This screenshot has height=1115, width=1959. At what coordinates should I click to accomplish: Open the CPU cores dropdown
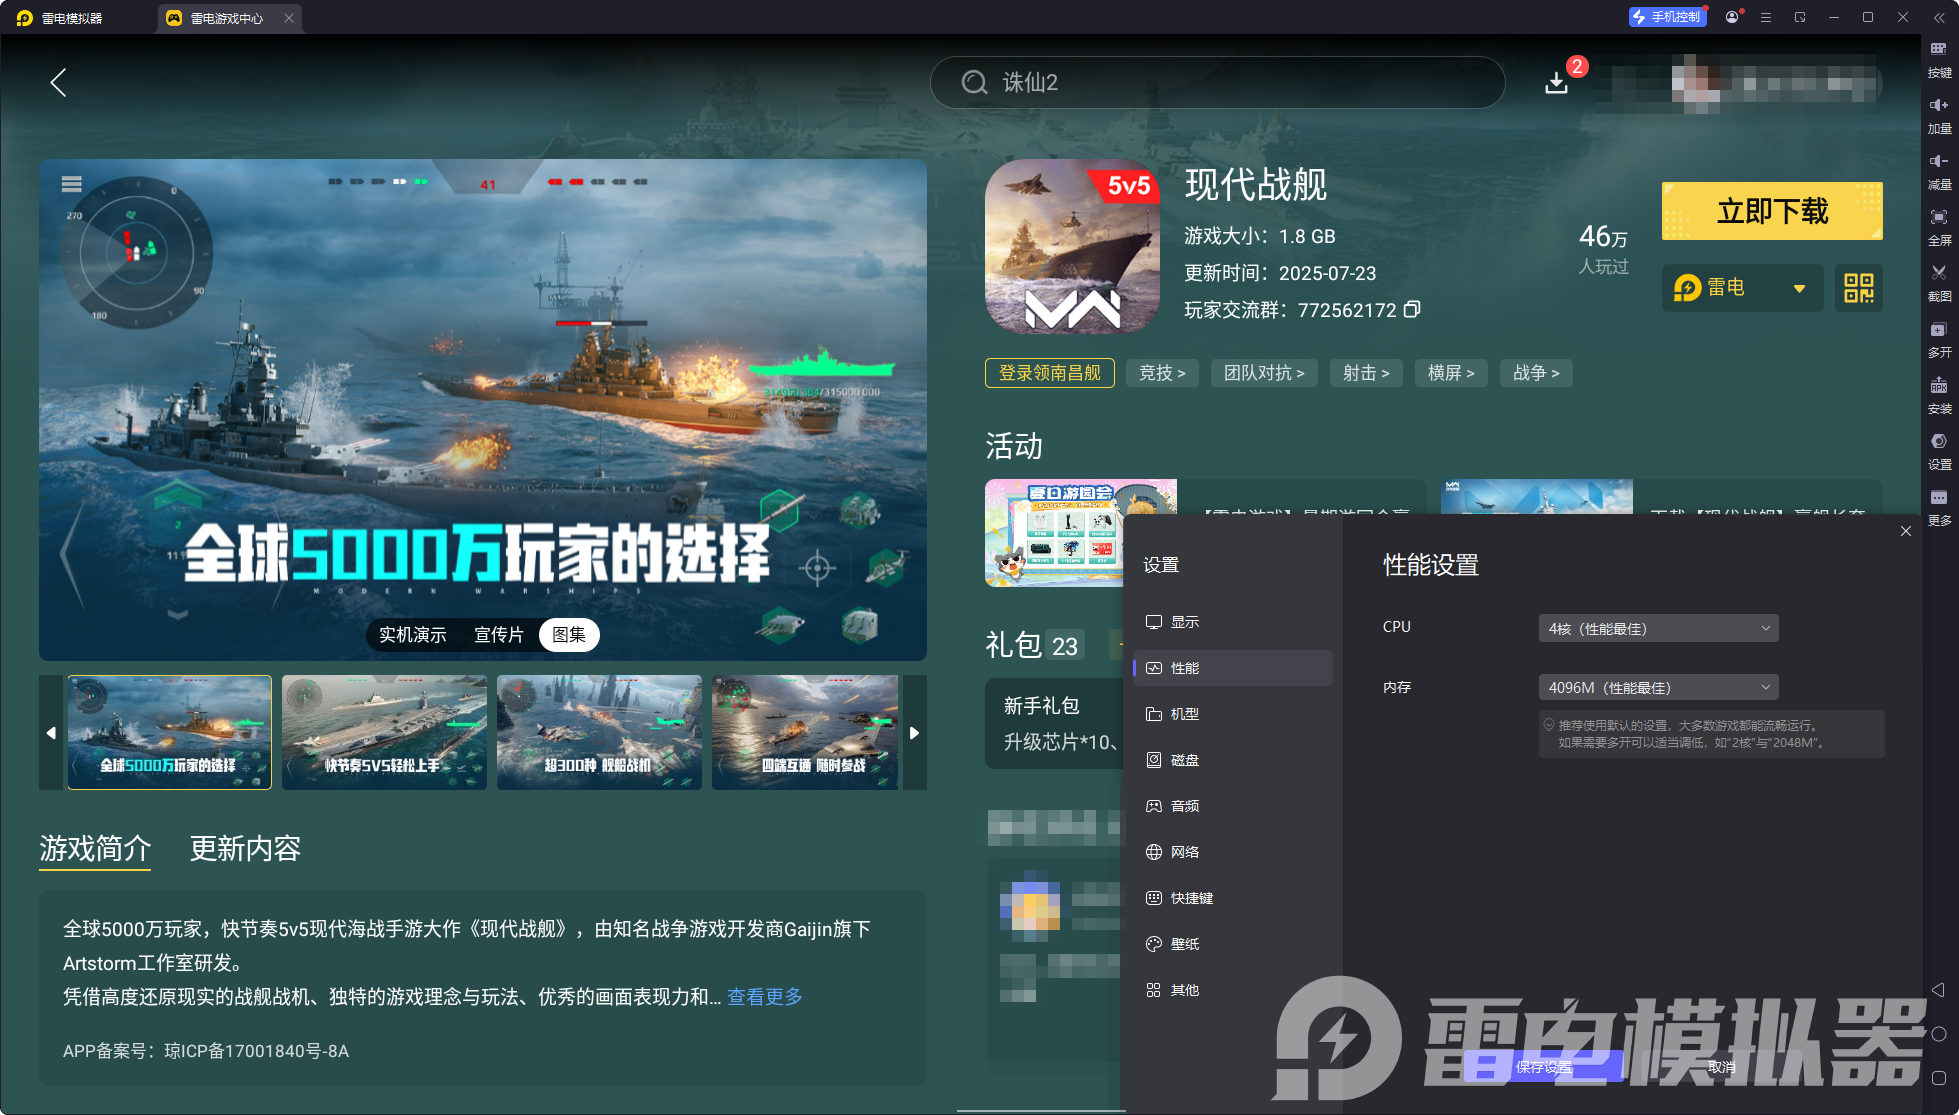pos(1657,628)
